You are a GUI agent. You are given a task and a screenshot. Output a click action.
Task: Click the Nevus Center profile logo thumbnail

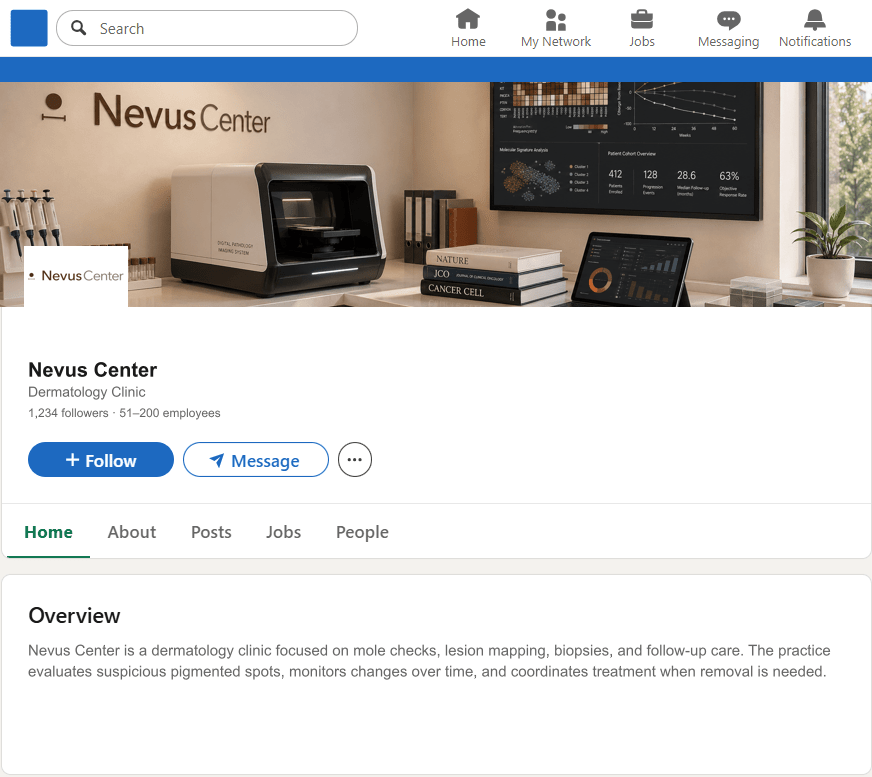(75, 275)
